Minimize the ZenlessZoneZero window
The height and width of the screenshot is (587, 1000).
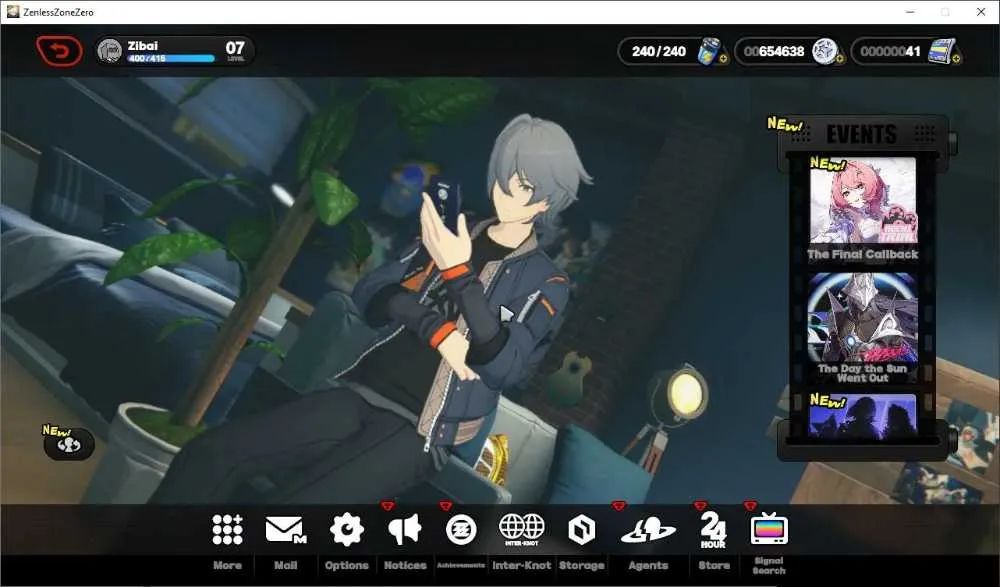point(911,12)
